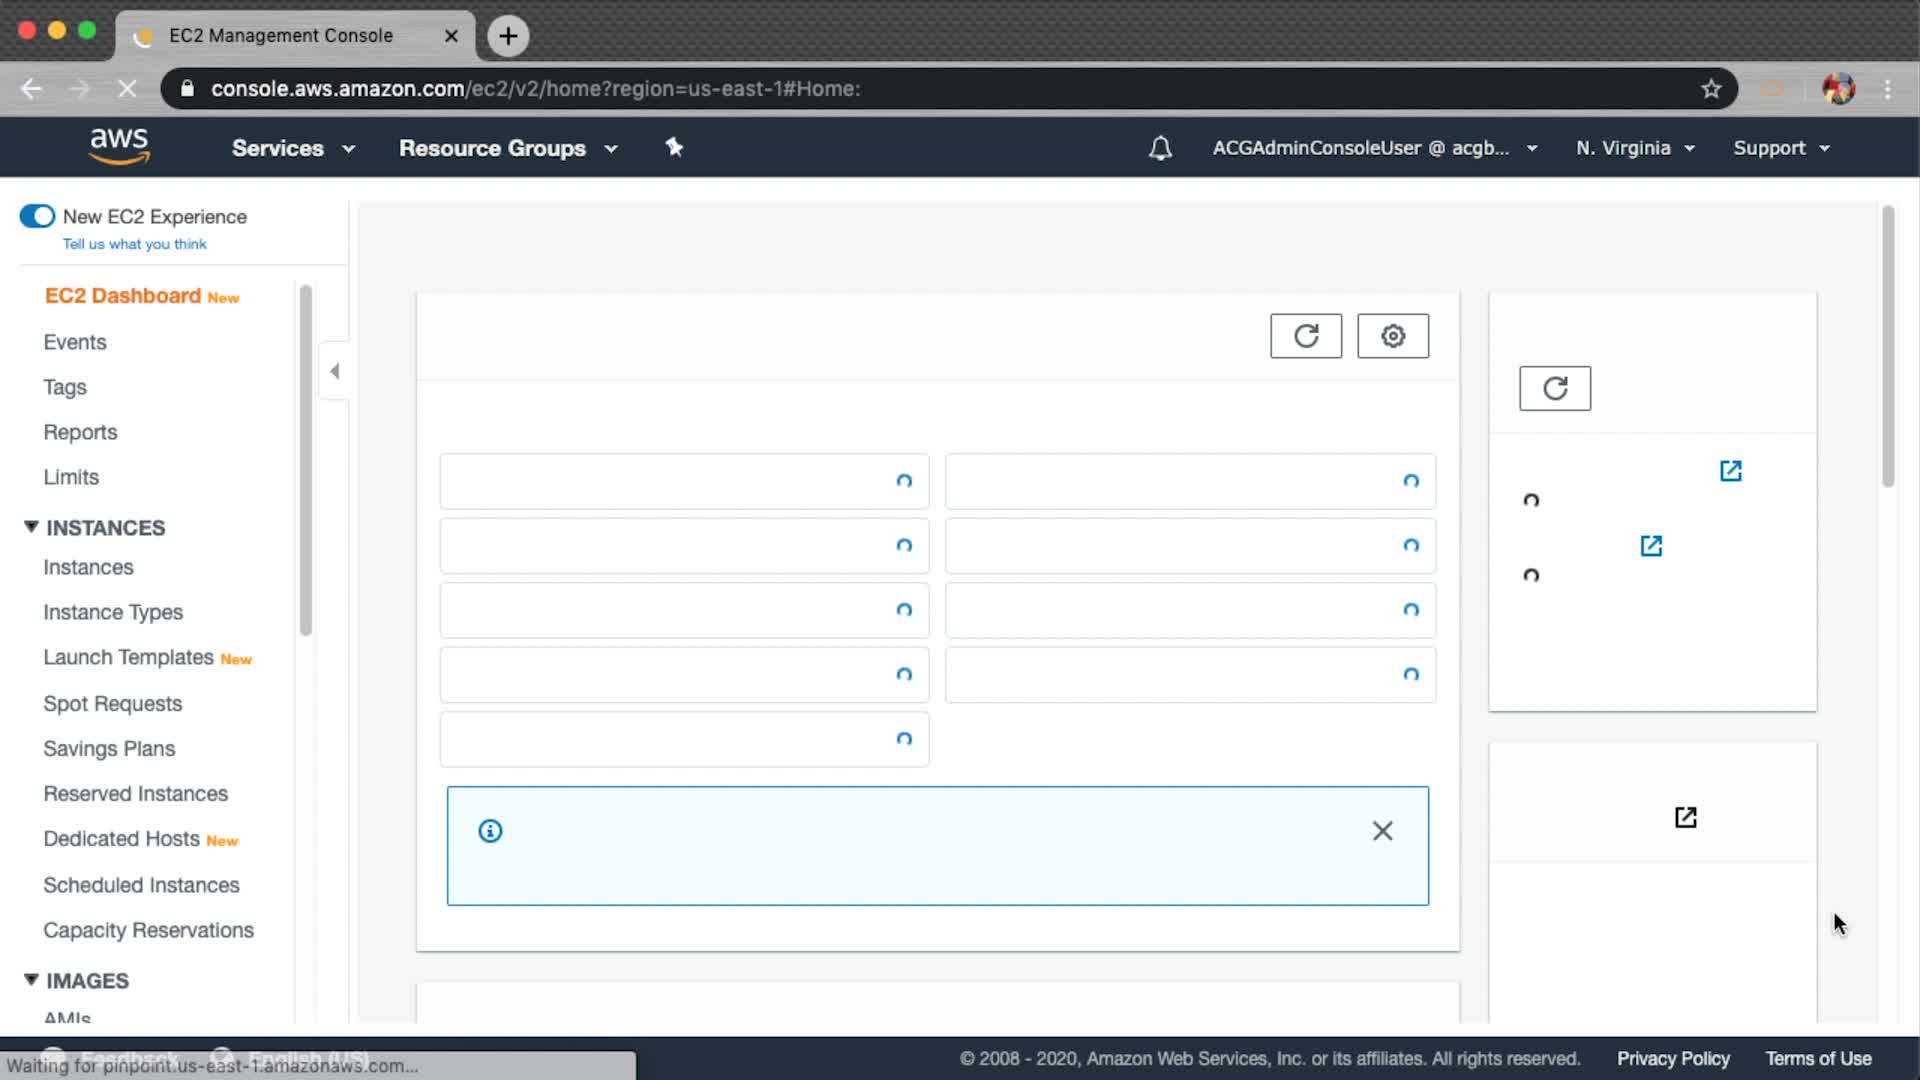
Task: Collapse the side navigation panel arrow
Action: click(x=335, y=371)
